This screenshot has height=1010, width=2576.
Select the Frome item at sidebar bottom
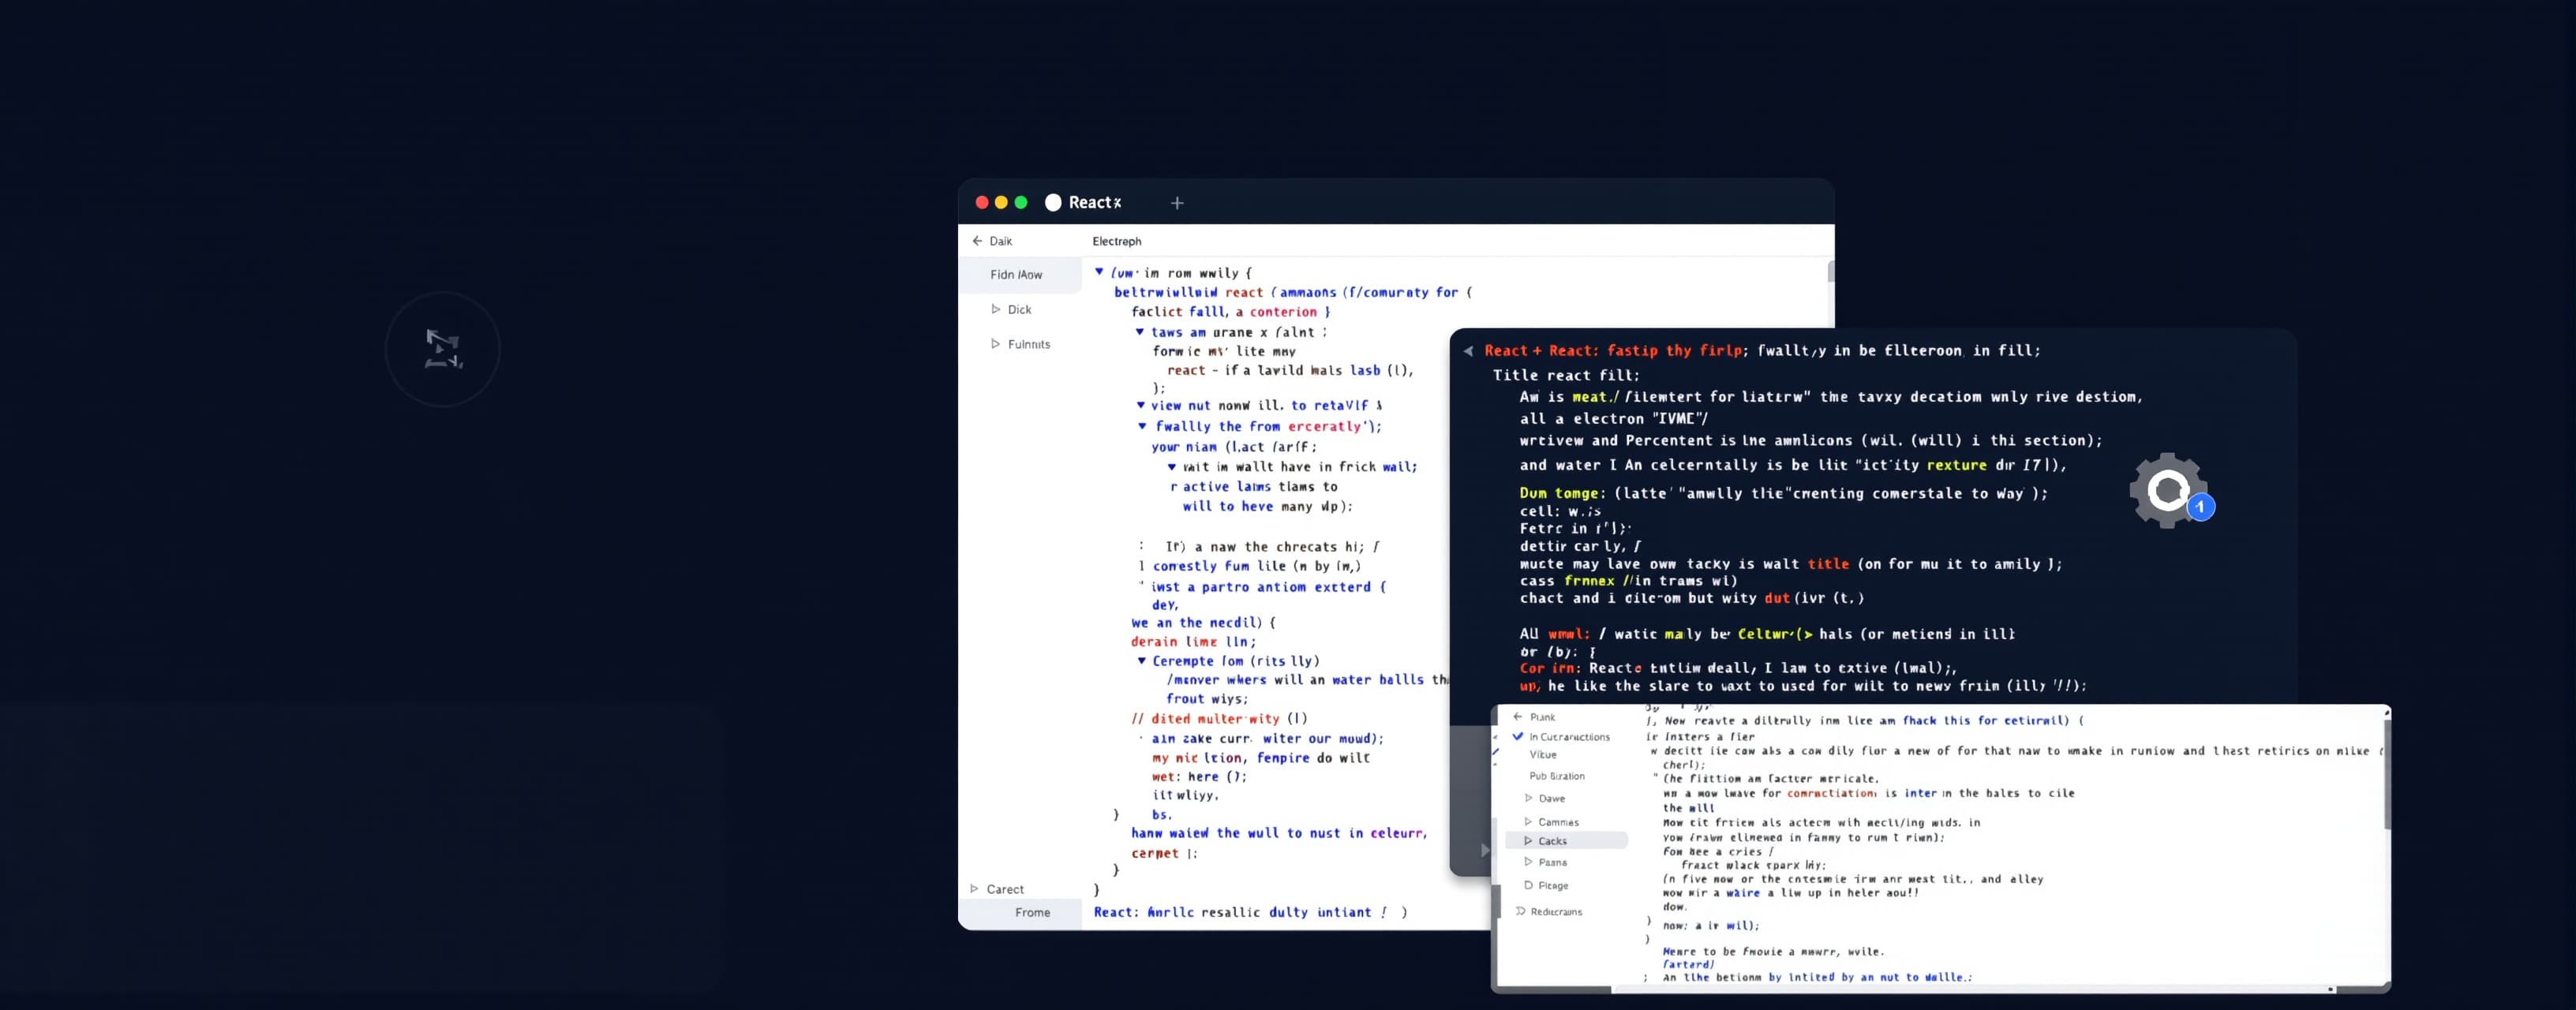(1019, 912)
